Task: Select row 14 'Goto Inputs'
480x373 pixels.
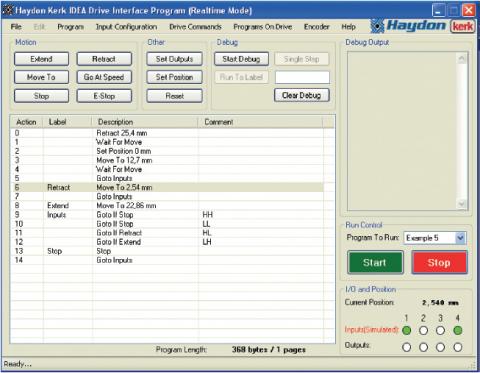Action: click(x=167, y=260)
